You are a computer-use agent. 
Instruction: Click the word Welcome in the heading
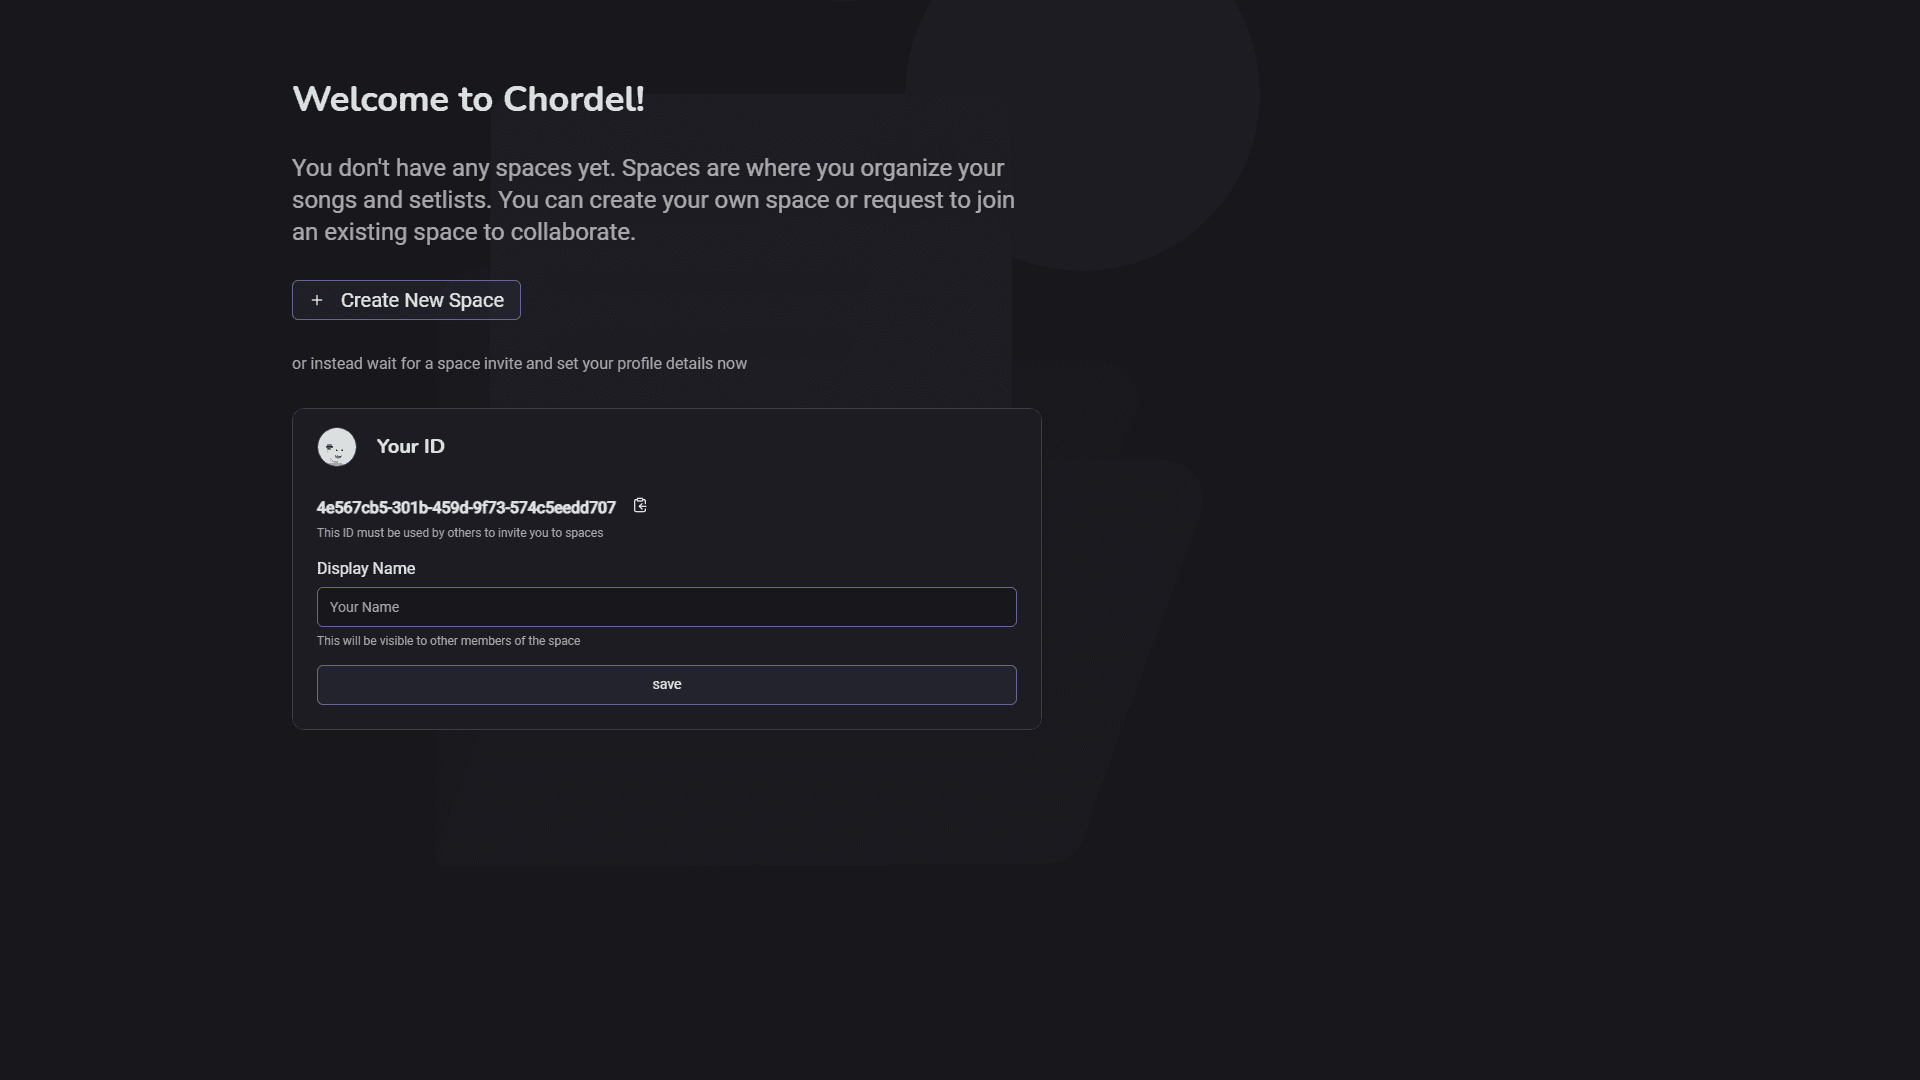pyautogui.click(x=370, y=99)
